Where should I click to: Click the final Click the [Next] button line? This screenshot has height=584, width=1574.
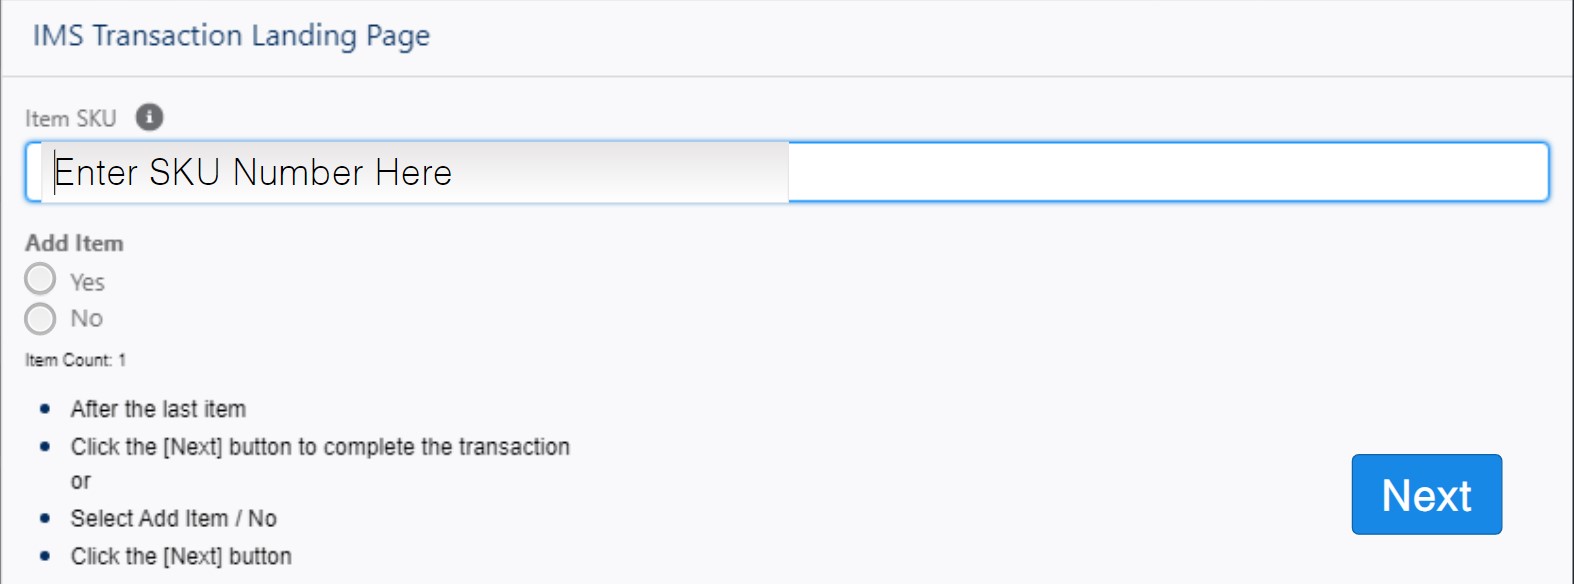(181, 556)
